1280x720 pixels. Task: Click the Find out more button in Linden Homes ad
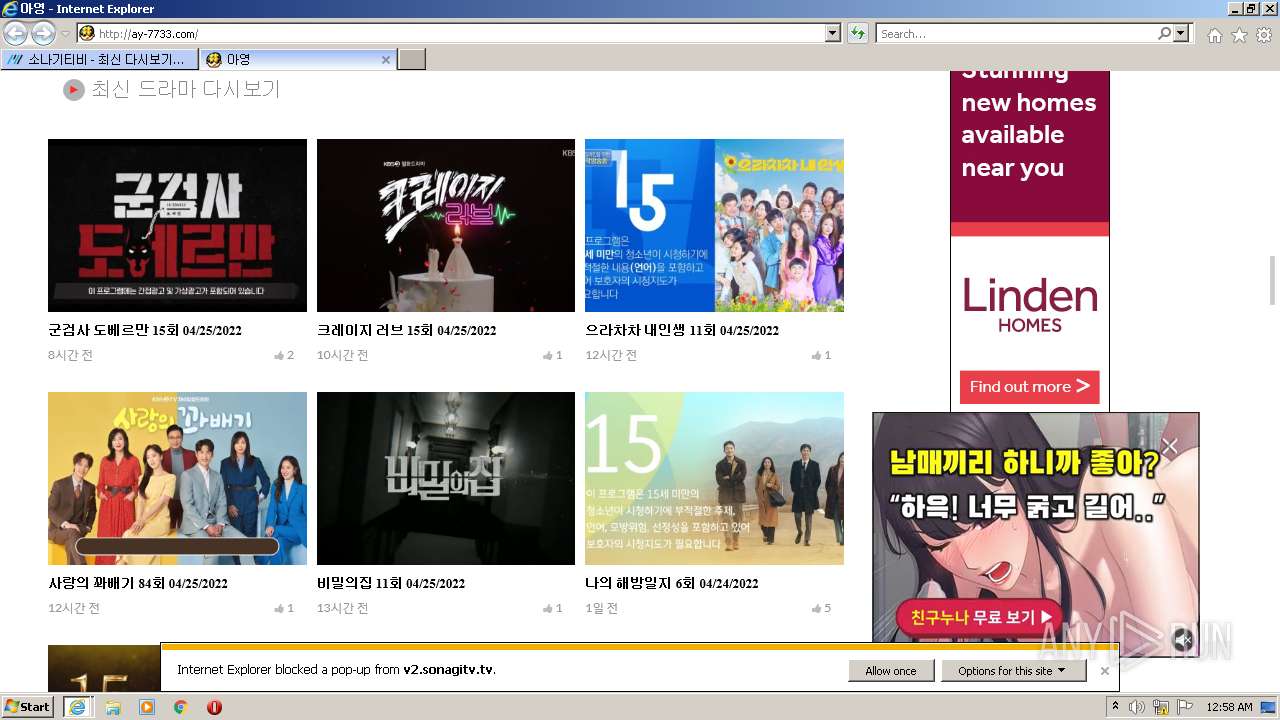tap(1029, 387)
